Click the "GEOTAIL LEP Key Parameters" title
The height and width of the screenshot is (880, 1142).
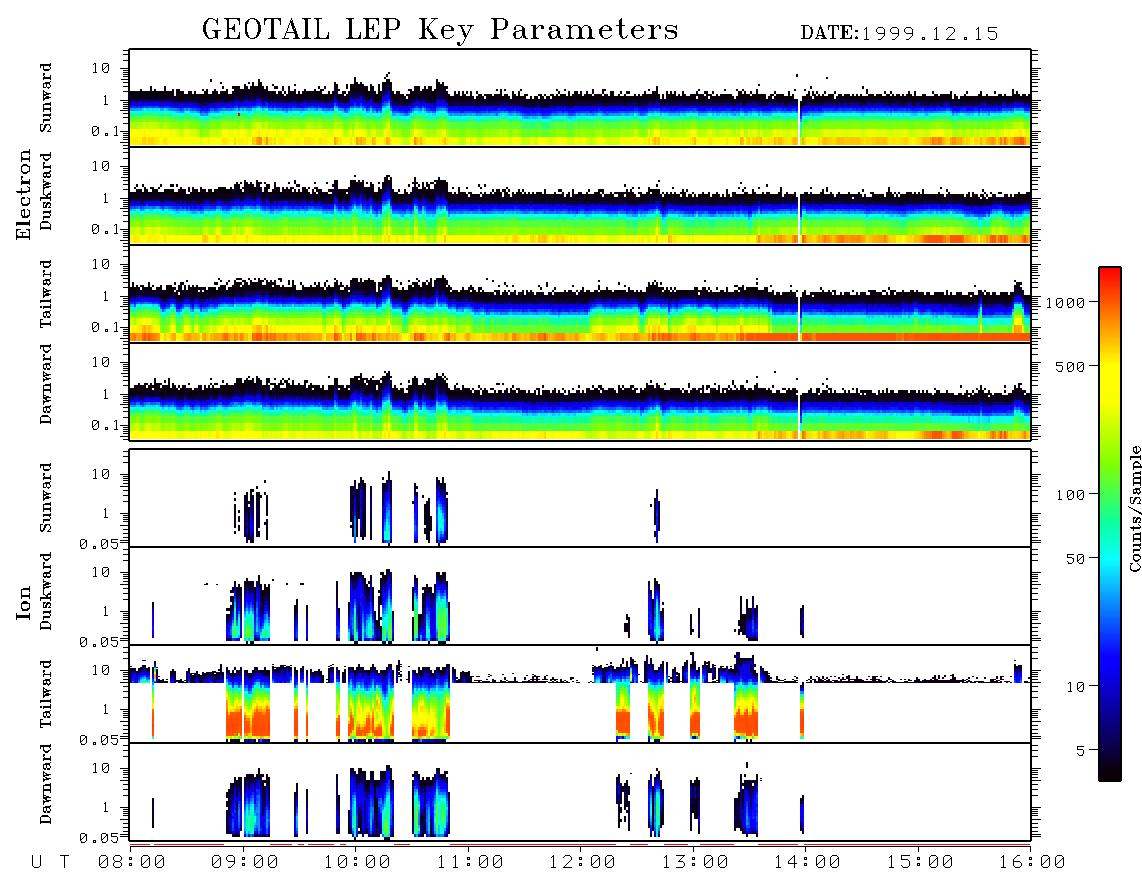coord(440,31)
